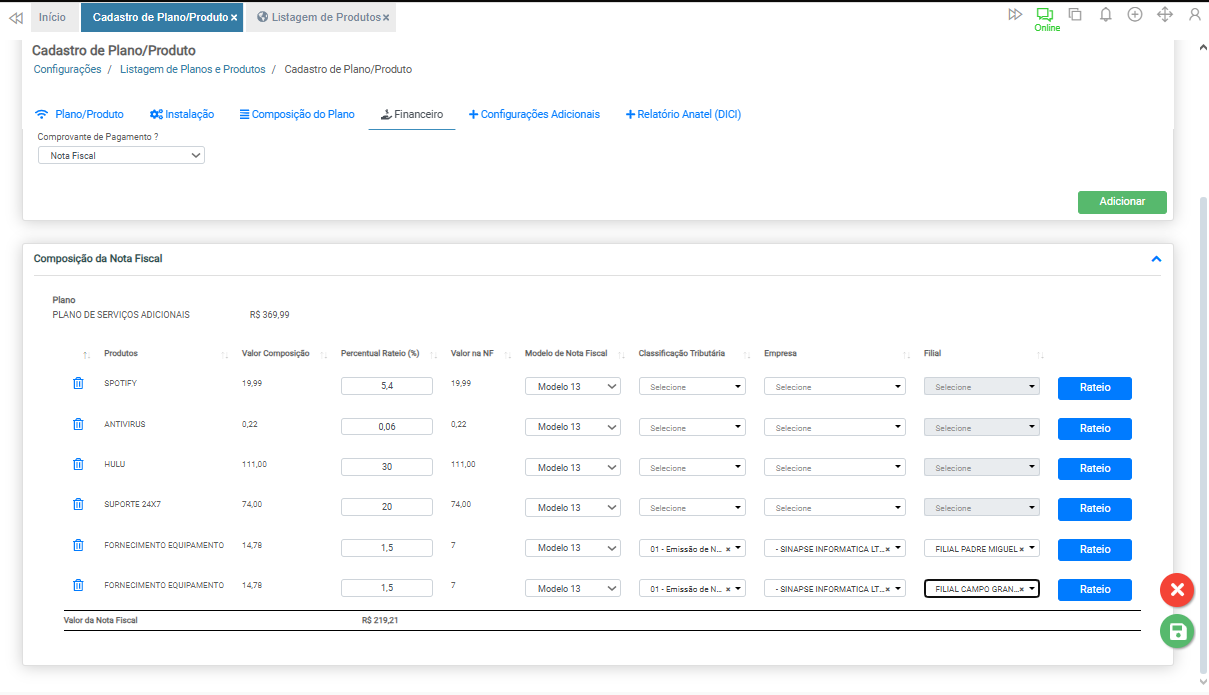1209x695 pixels.
Task: Open Modelo de Nota Fiscal dropdown for SPOTIFY
Action: click(572, 387)
